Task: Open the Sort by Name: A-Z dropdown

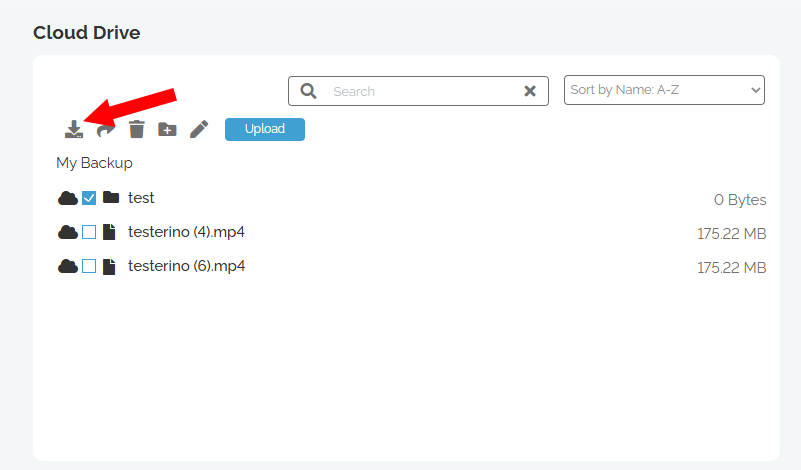Action: [664, 90]
